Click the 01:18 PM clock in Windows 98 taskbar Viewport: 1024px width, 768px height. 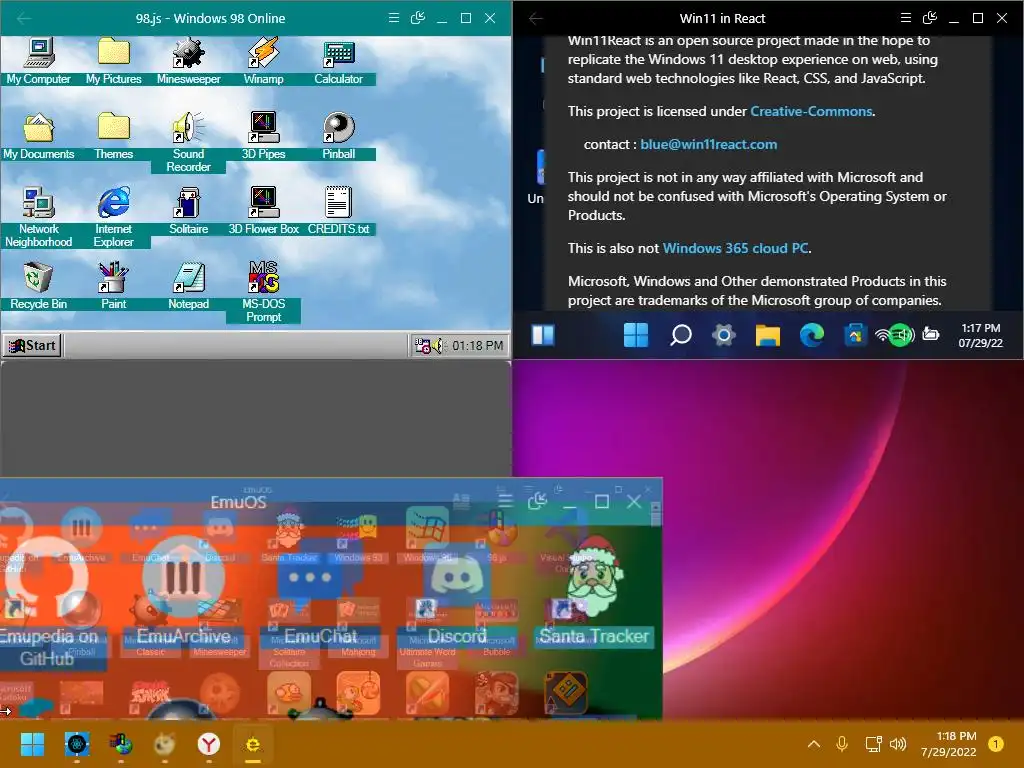point(477,345)
